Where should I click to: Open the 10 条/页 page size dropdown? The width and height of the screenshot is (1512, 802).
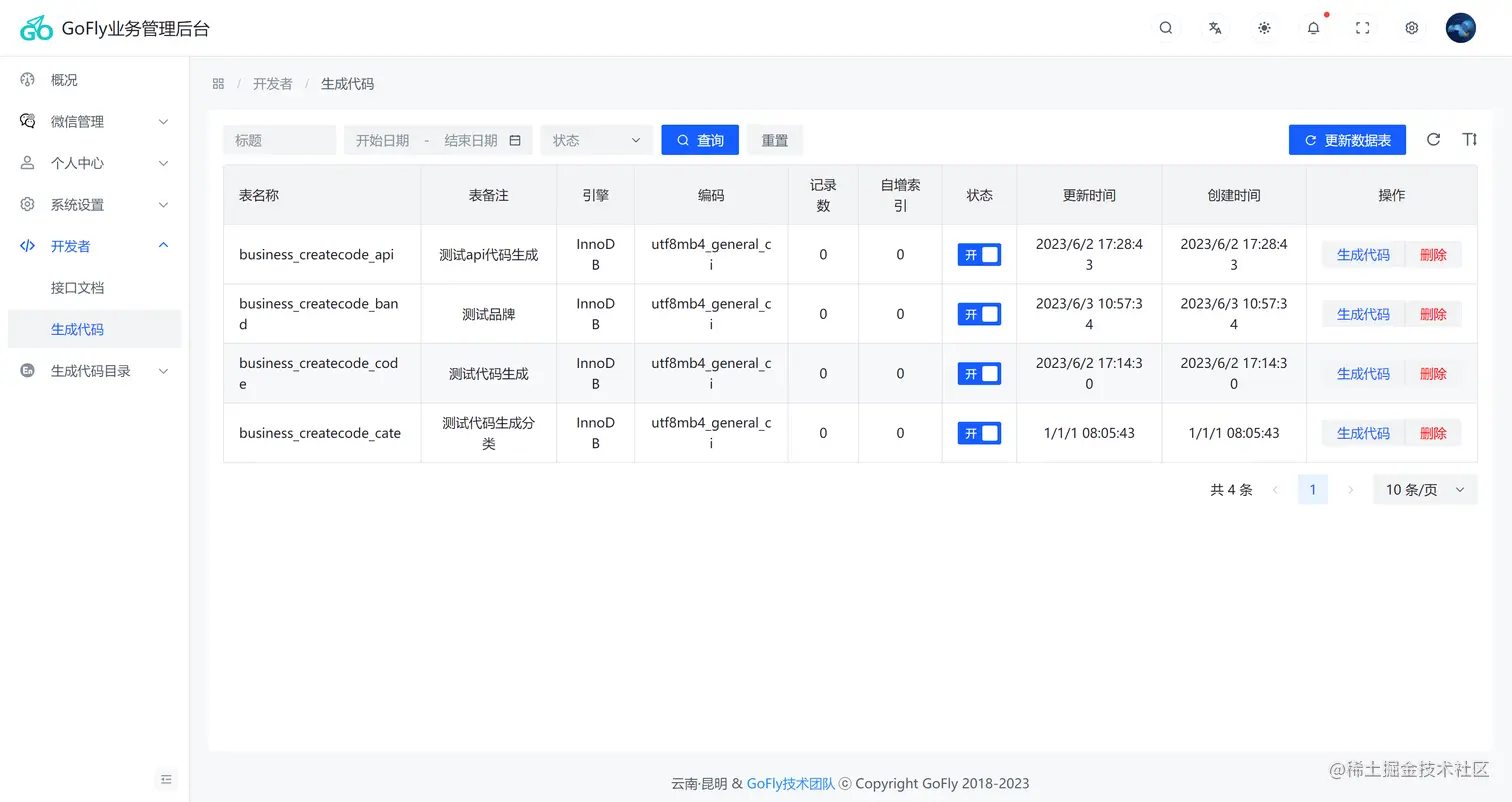(1425, 490)
